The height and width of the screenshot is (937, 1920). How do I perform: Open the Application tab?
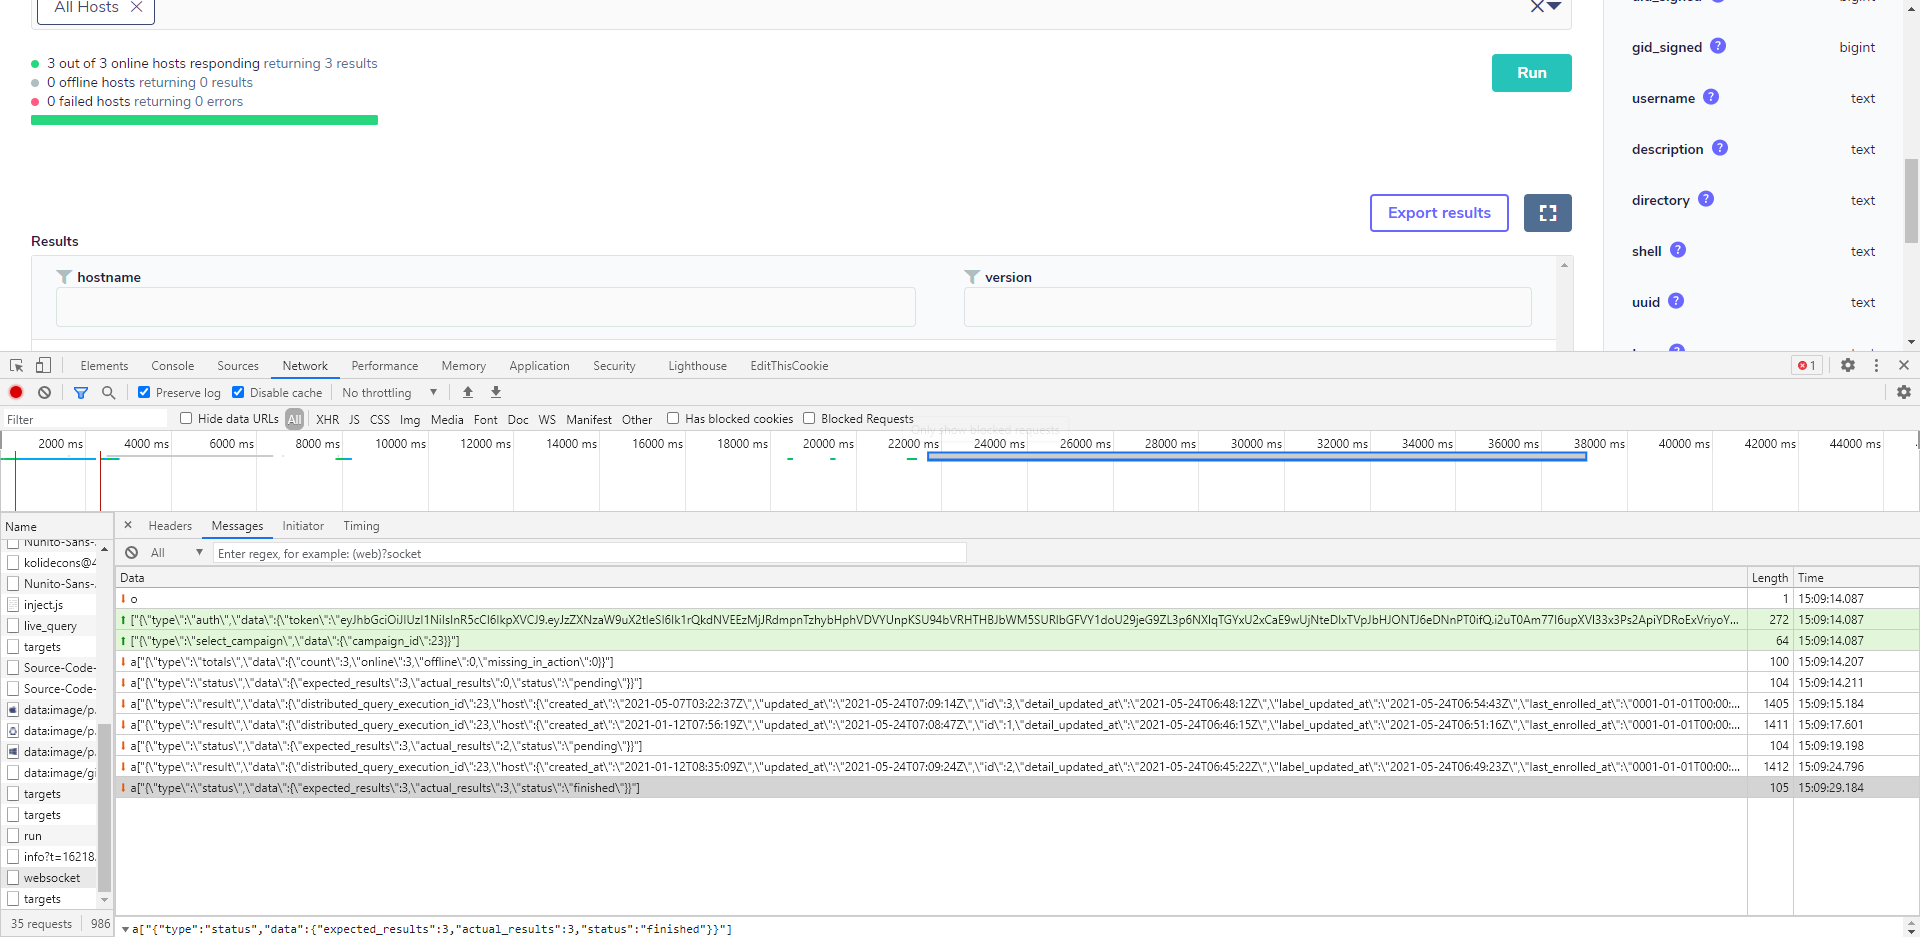pos(539,366)
